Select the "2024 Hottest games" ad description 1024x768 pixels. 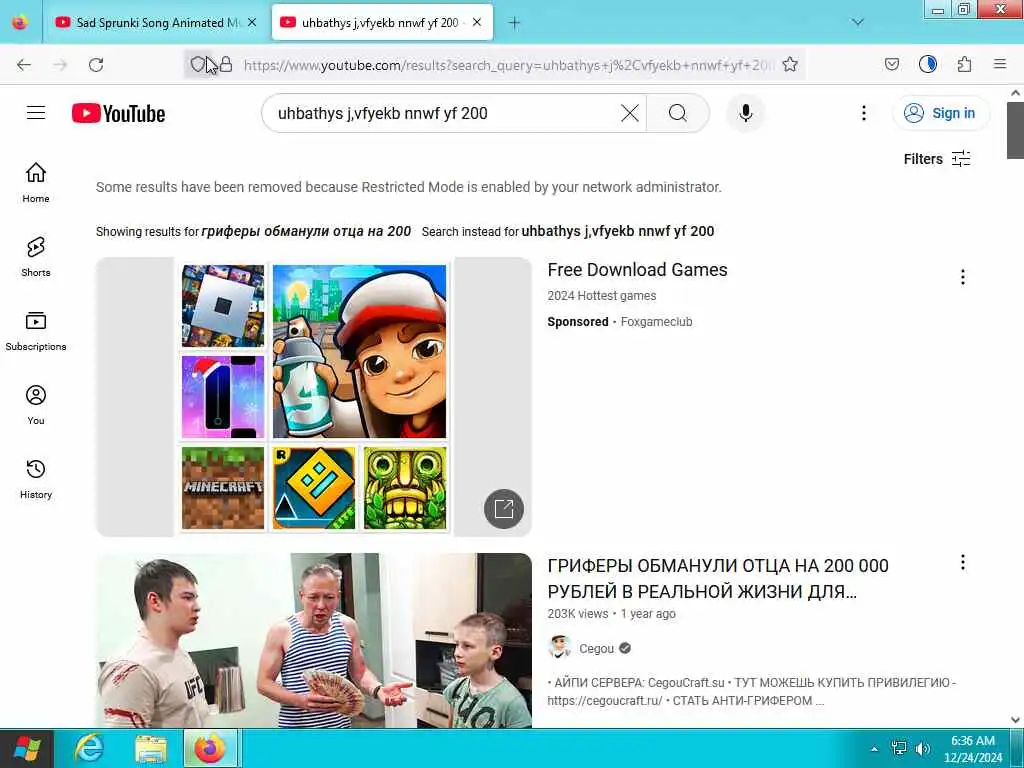coord(601,296)
